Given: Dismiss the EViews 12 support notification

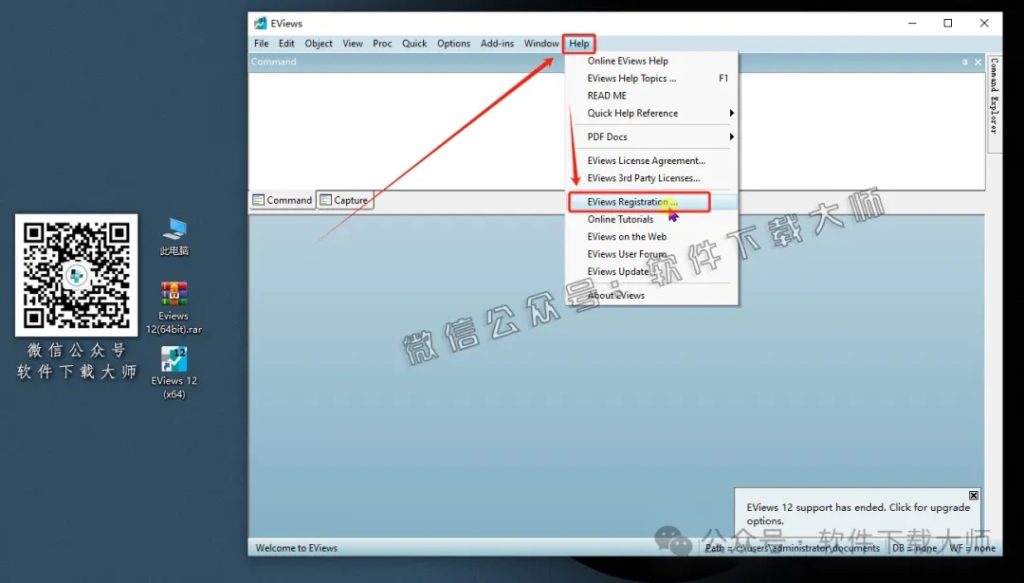Looking at the screenshot, I should tap(973, 495).
